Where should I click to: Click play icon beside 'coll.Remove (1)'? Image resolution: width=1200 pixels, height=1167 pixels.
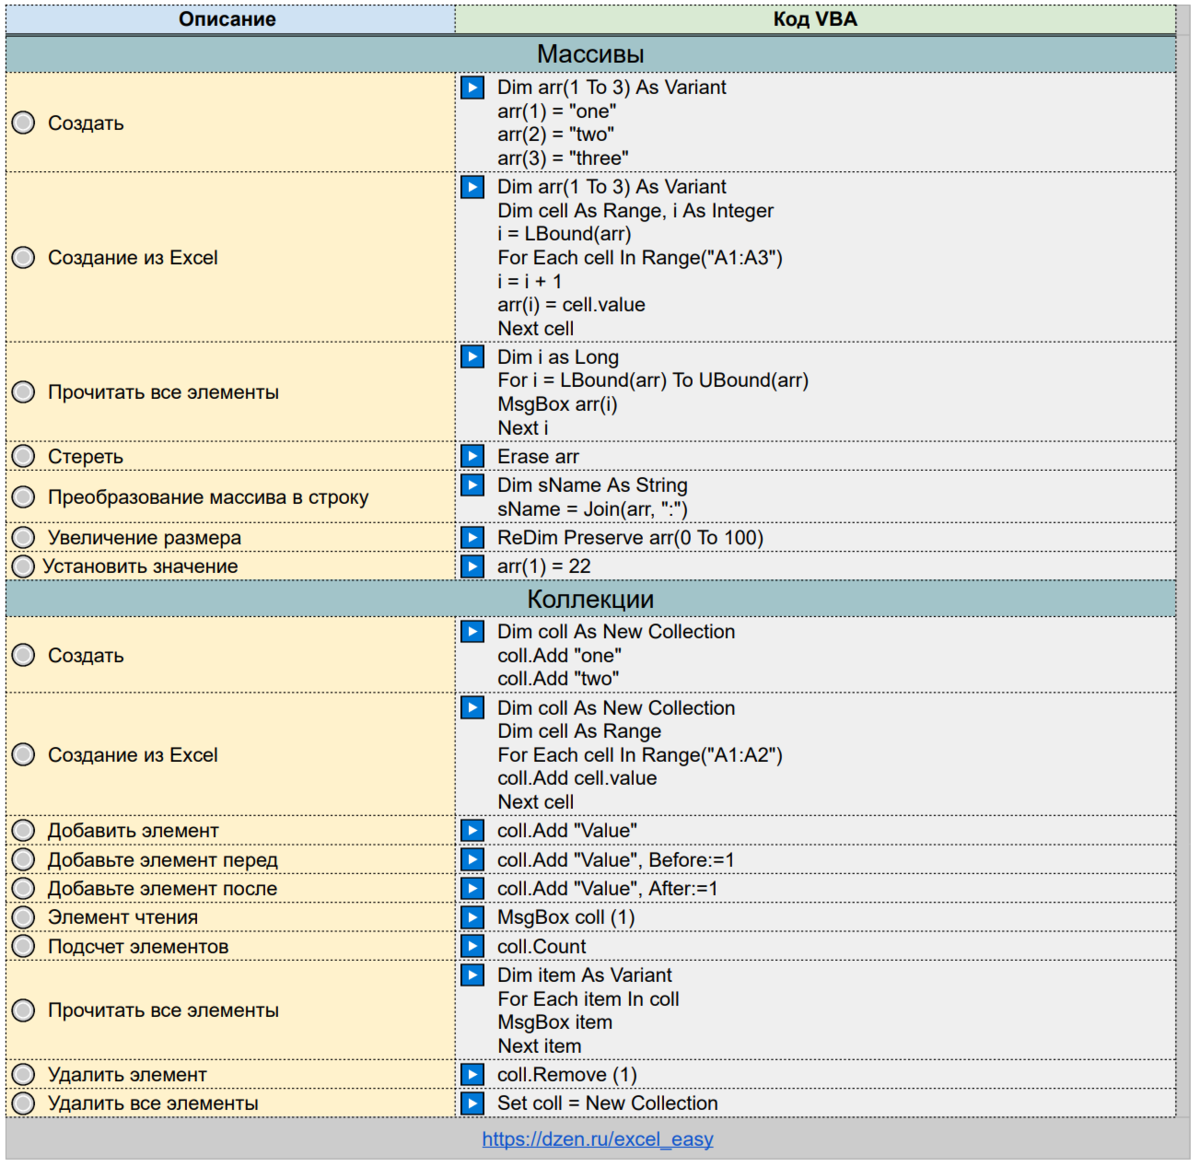(472, 1074)
